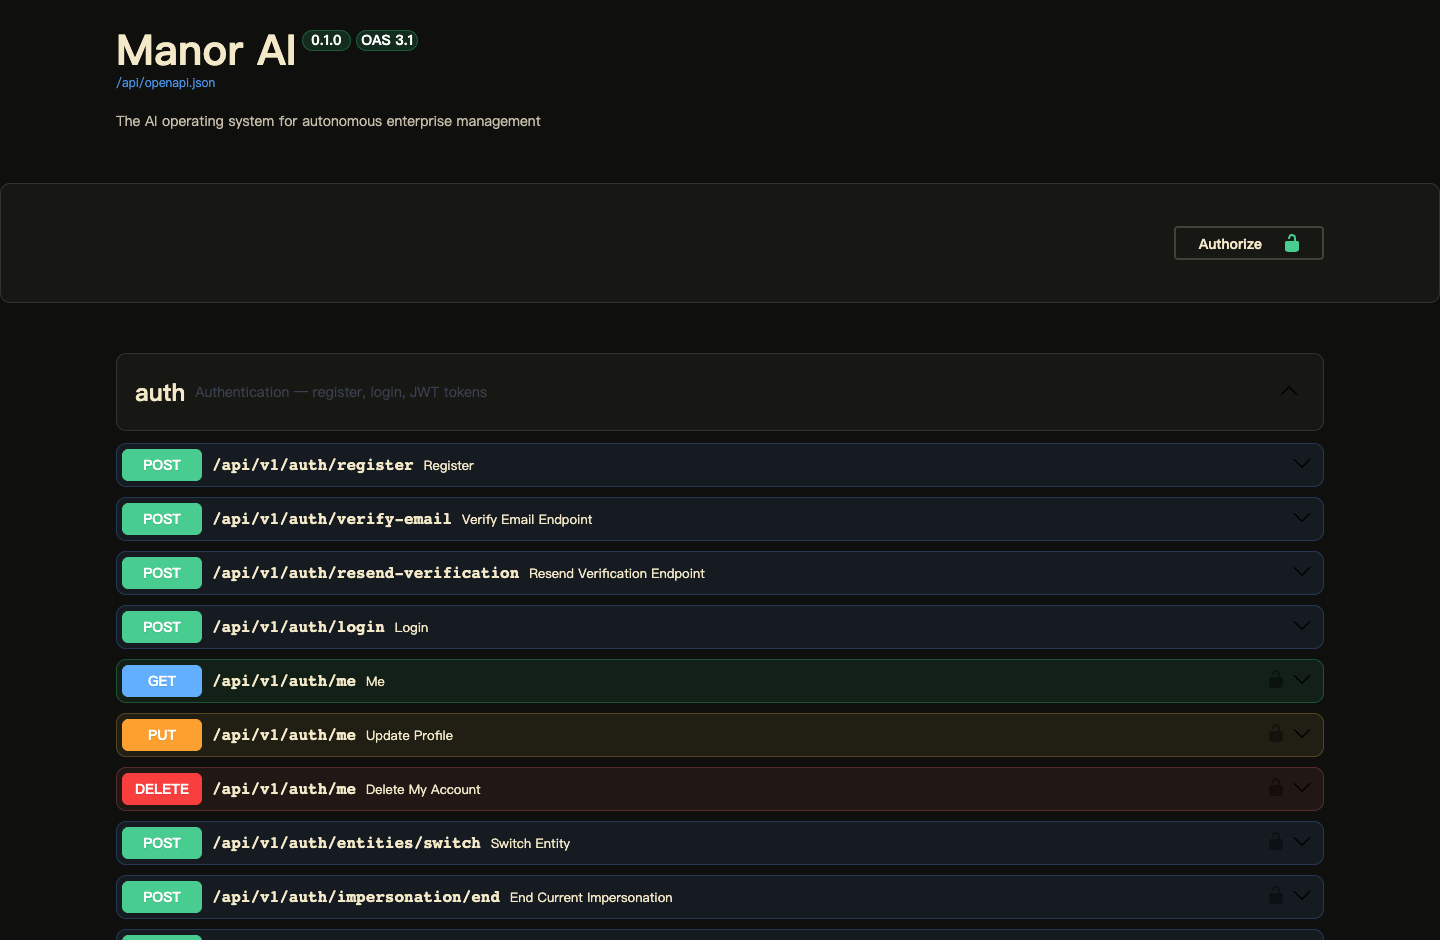Screen dimensions: 1440x940
Task: Expand the Resend Verification Endpoint chevron
Action: click(x=1301, y=572)
